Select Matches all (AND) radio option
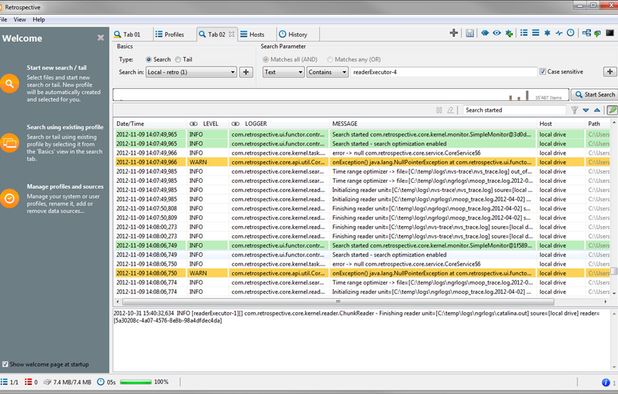 click(266, 59)
